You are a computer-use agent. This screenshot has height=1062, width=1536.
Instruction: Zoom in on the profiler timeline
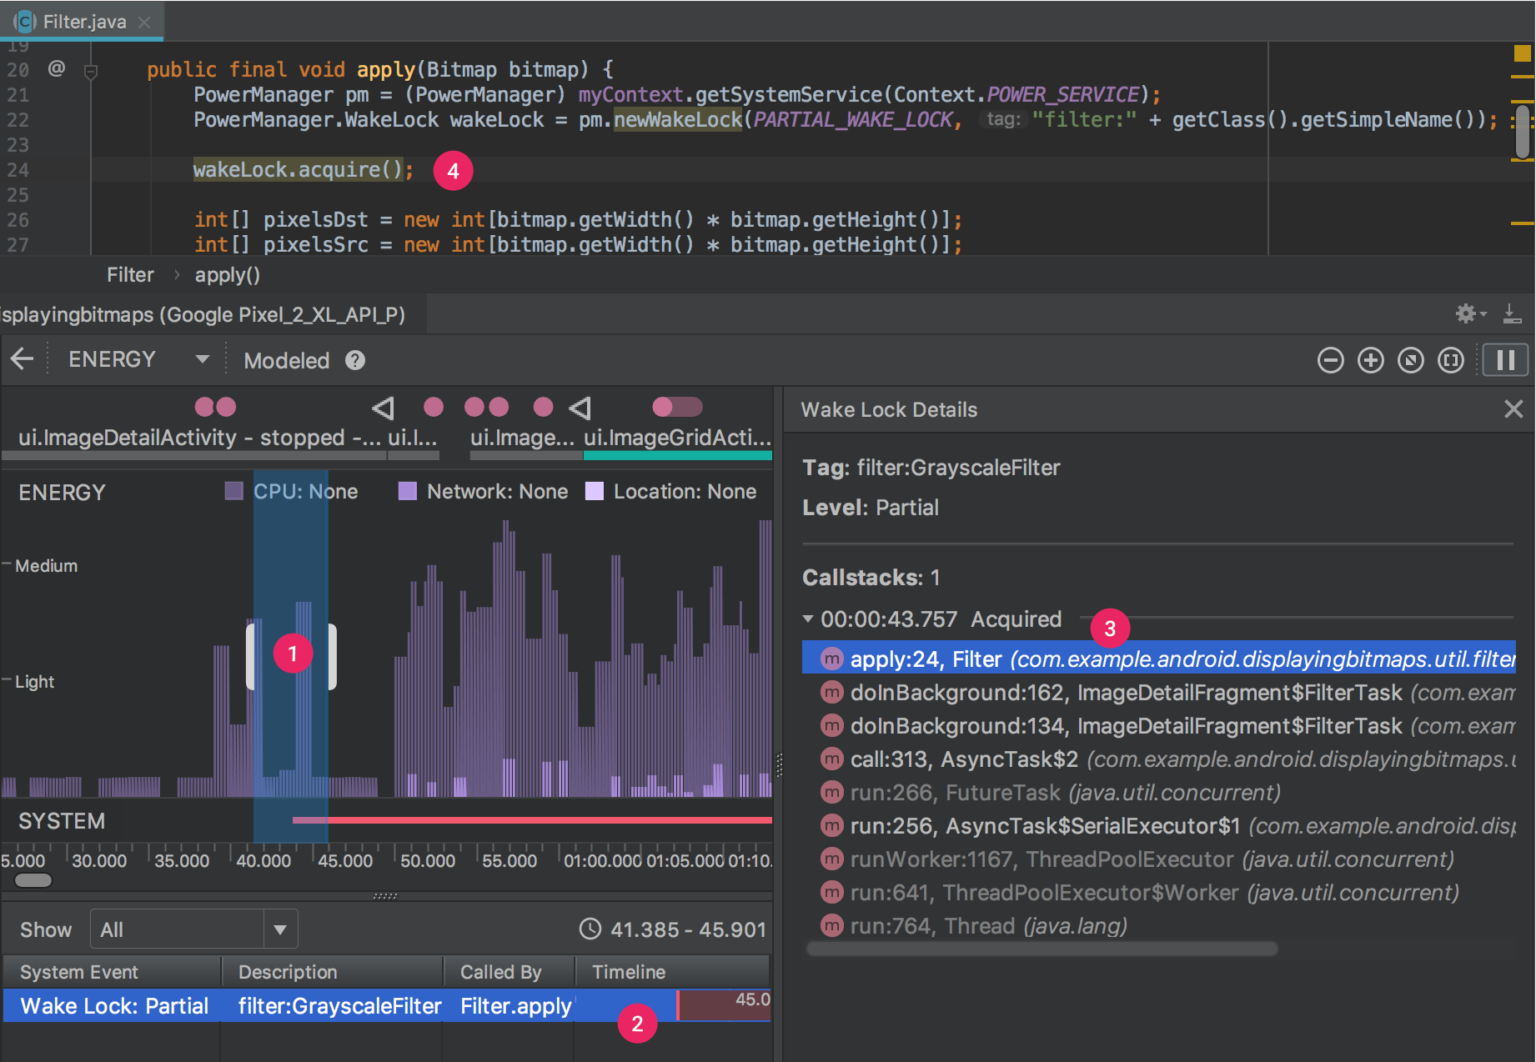pyautogui.click(x=1371, y=360)
